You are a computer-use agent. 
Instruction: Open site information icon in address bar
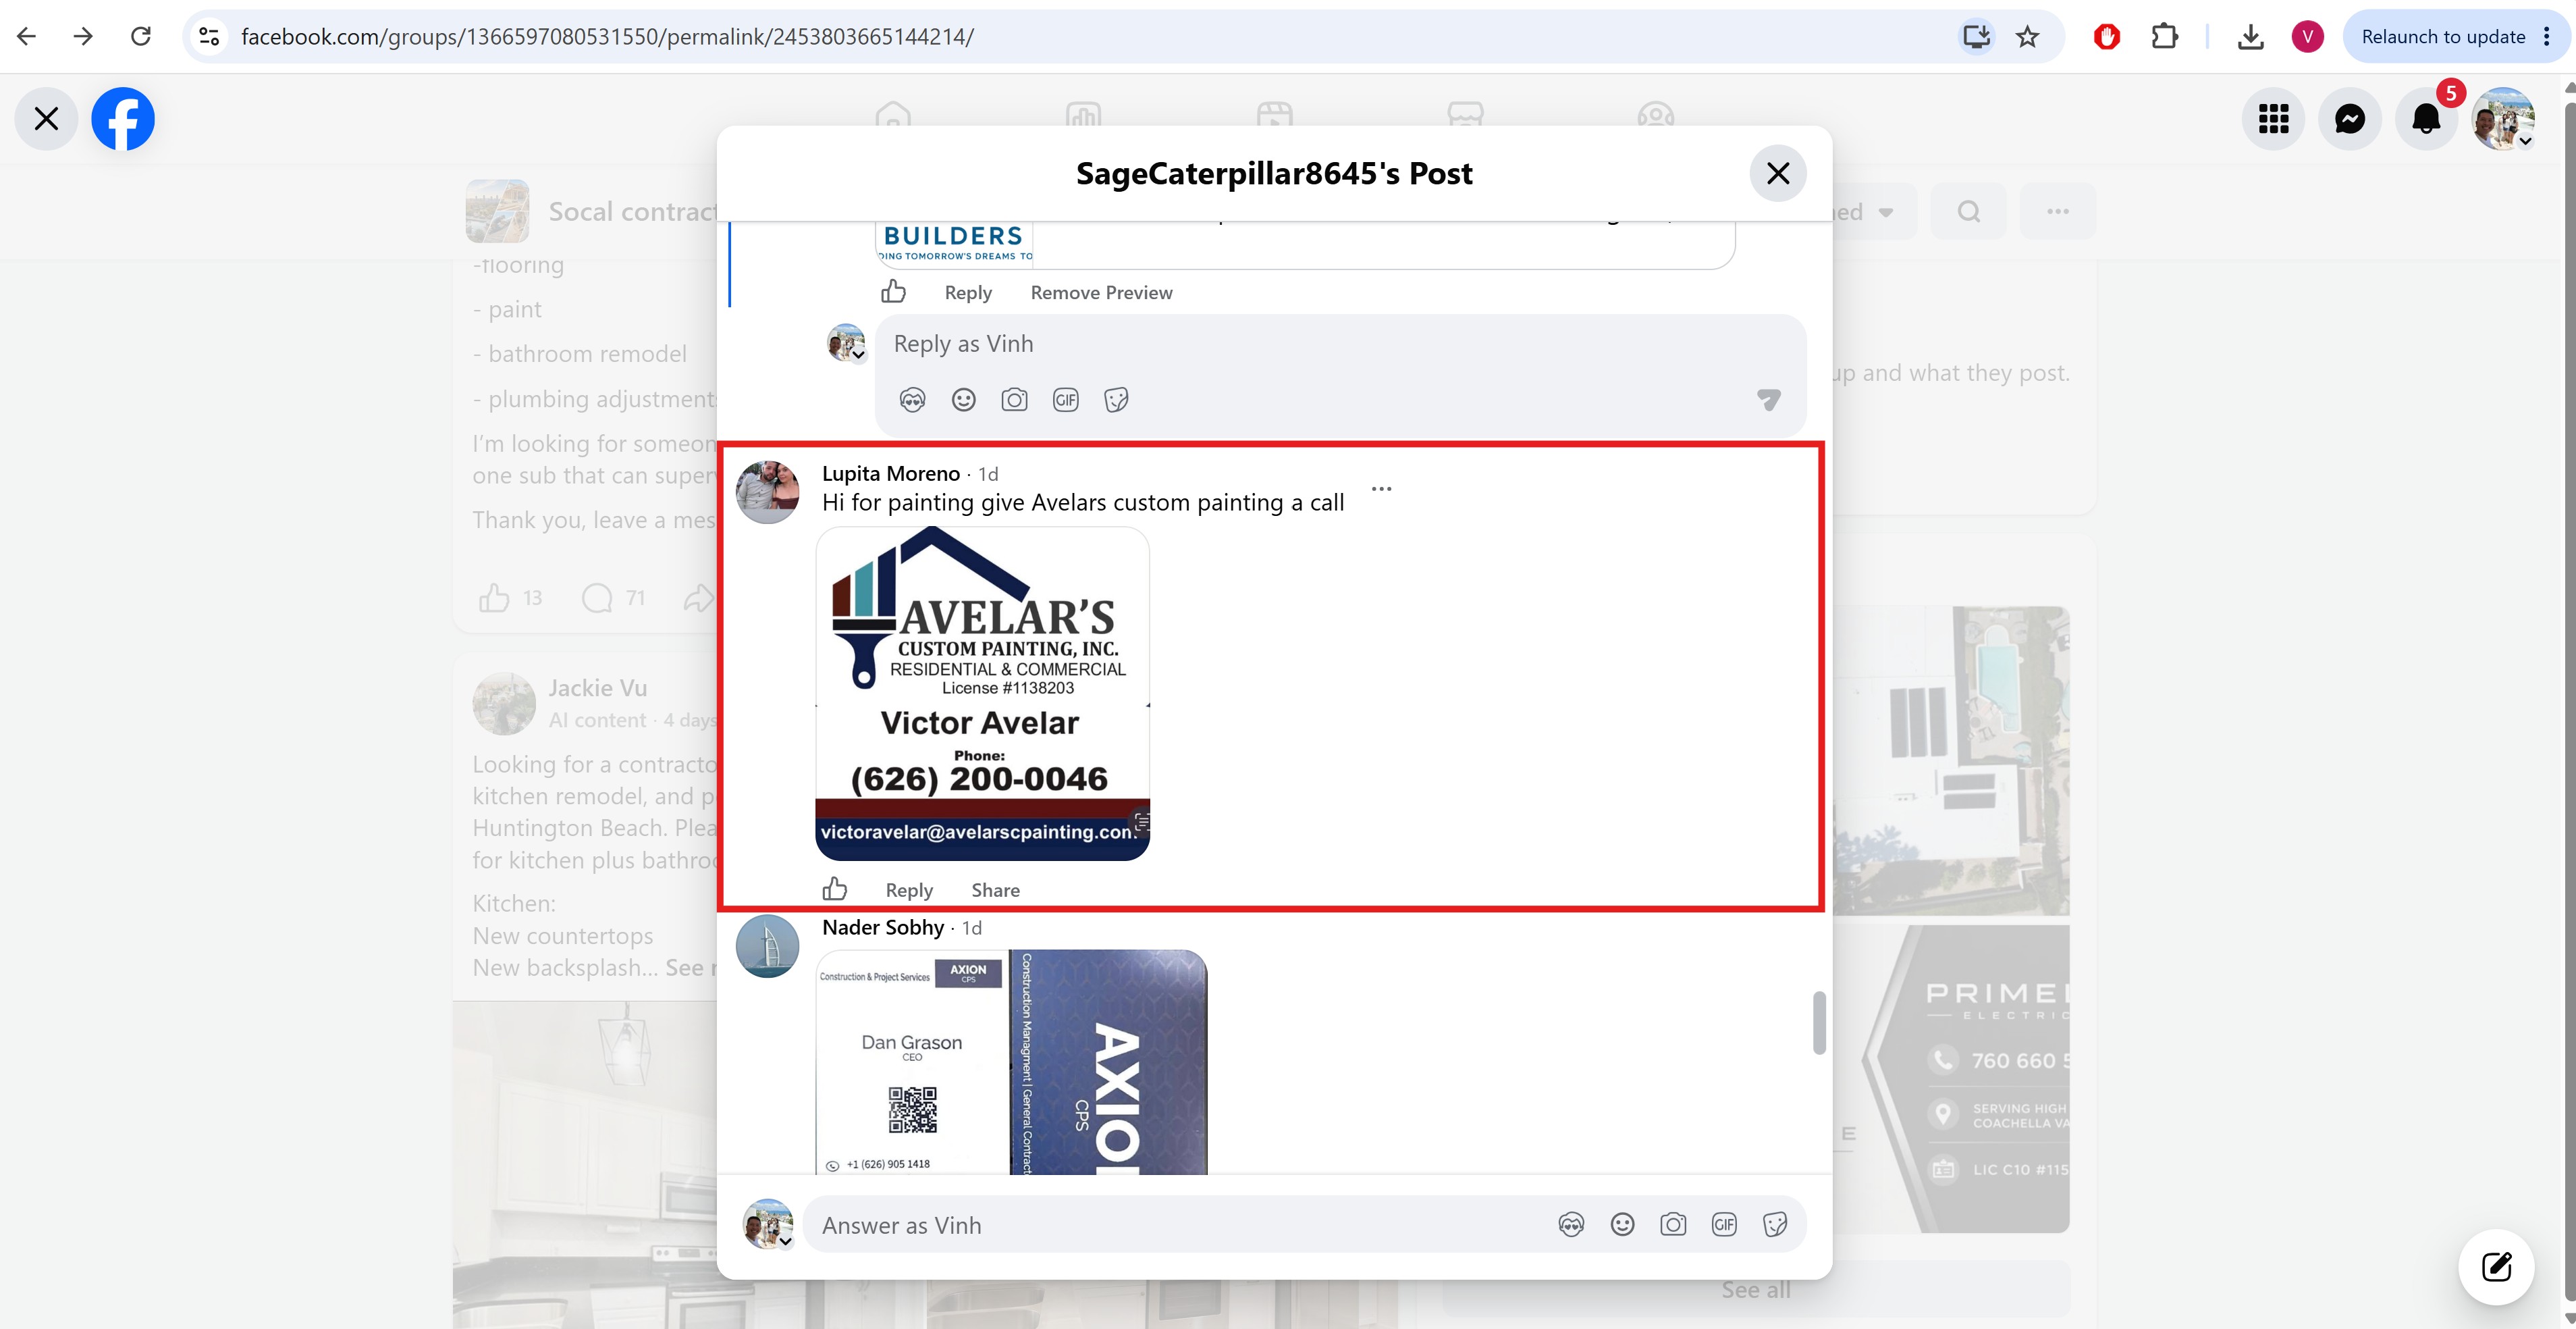pos(209,37)
